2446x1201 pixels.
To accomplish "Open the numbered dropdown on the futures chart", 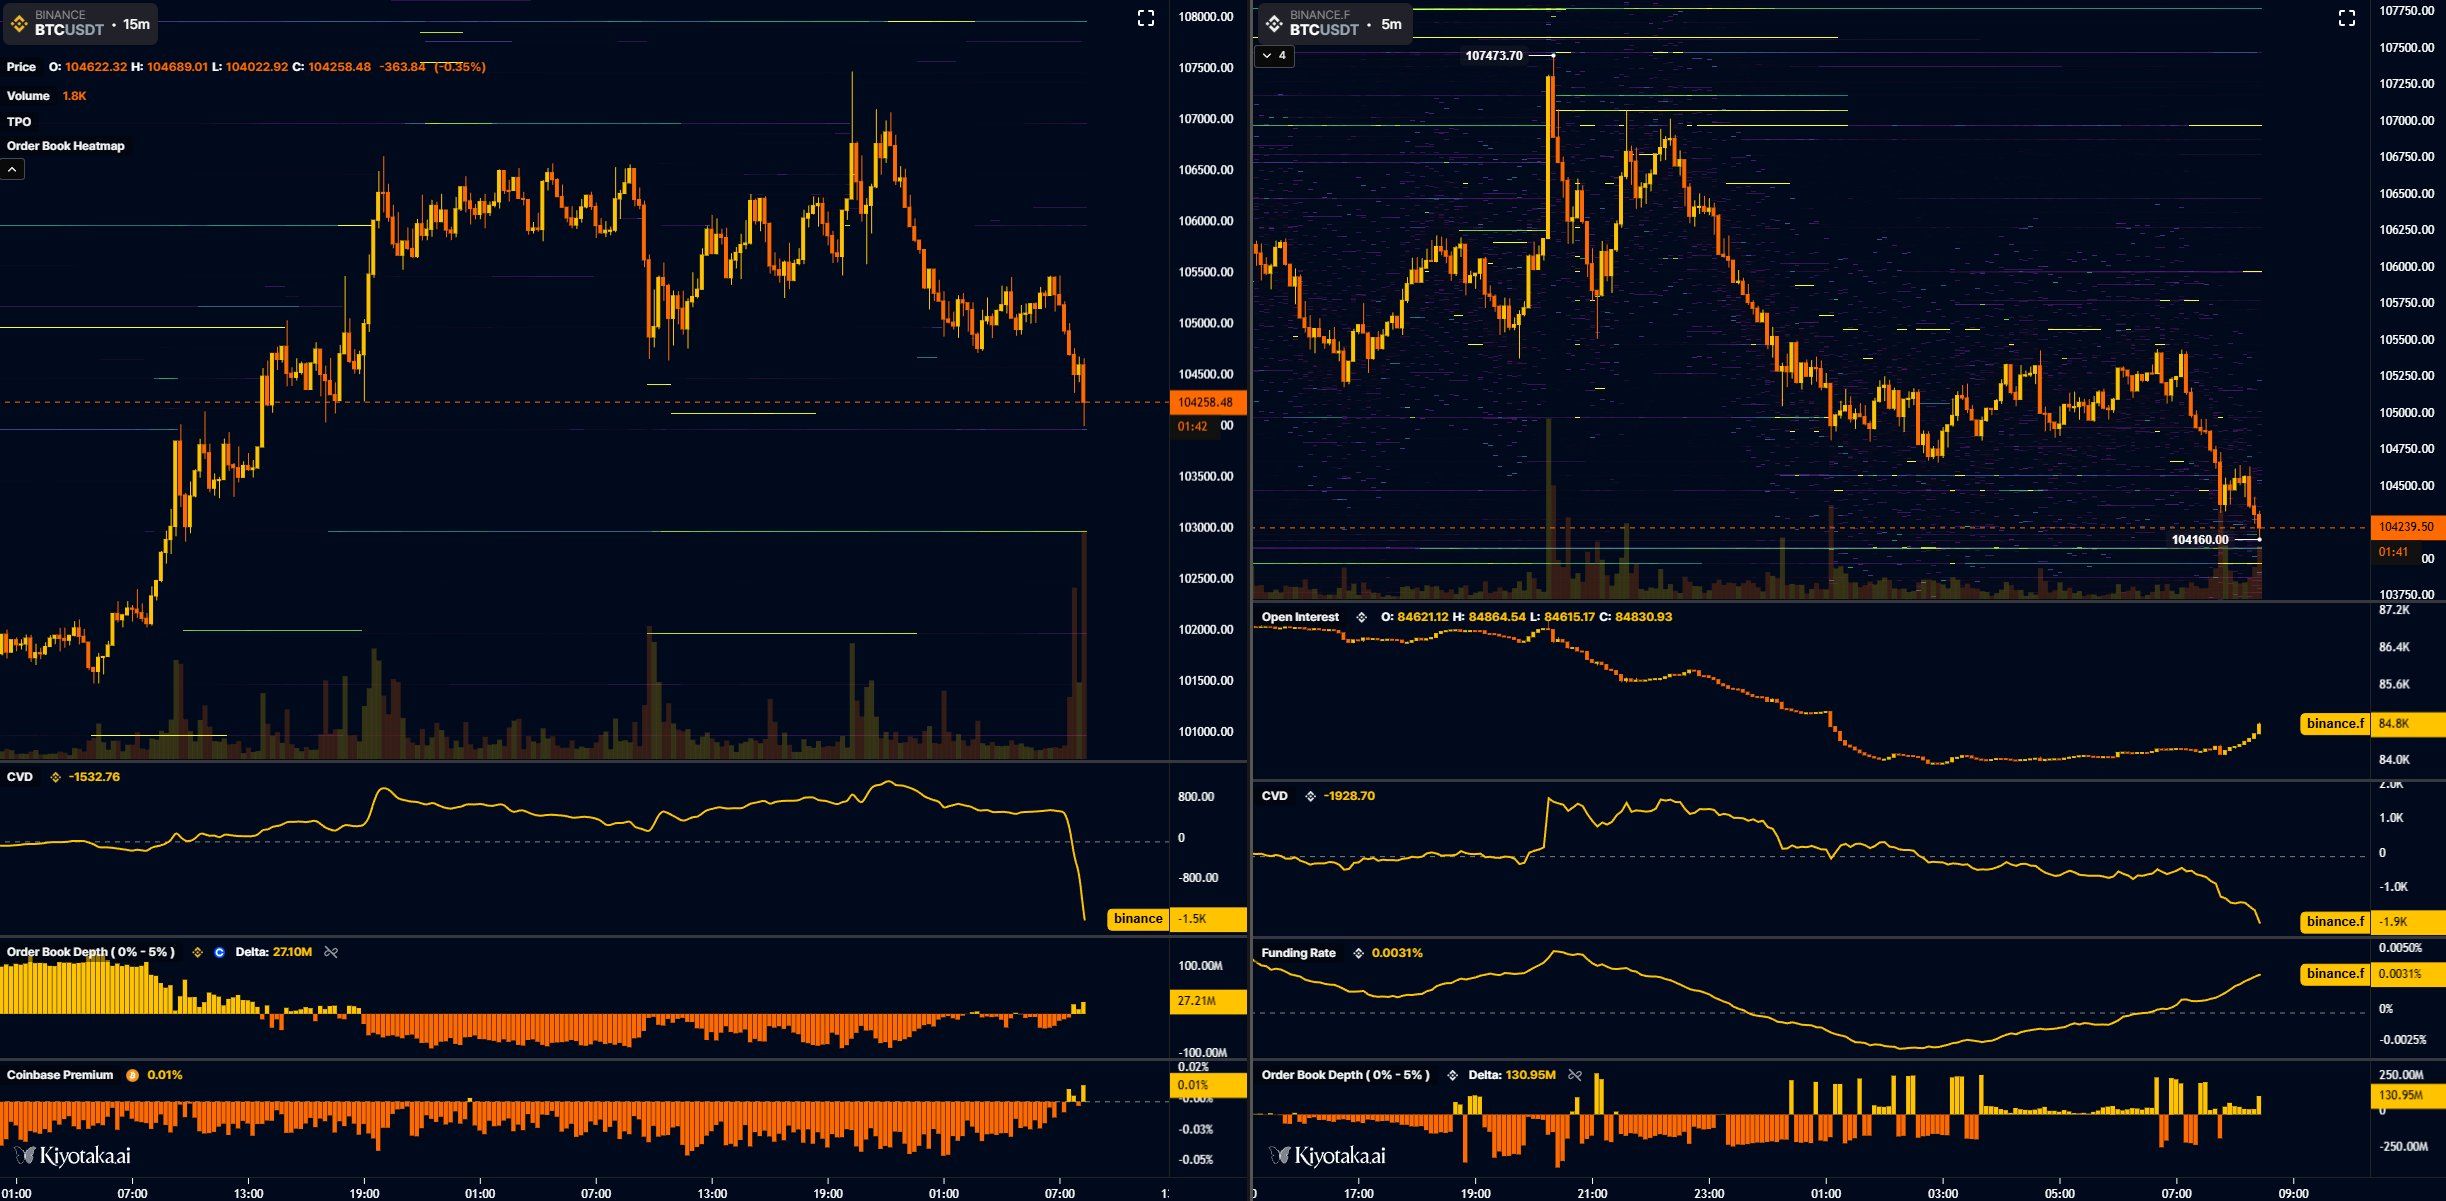I will pyautogui.click(x=1275, y=56).
